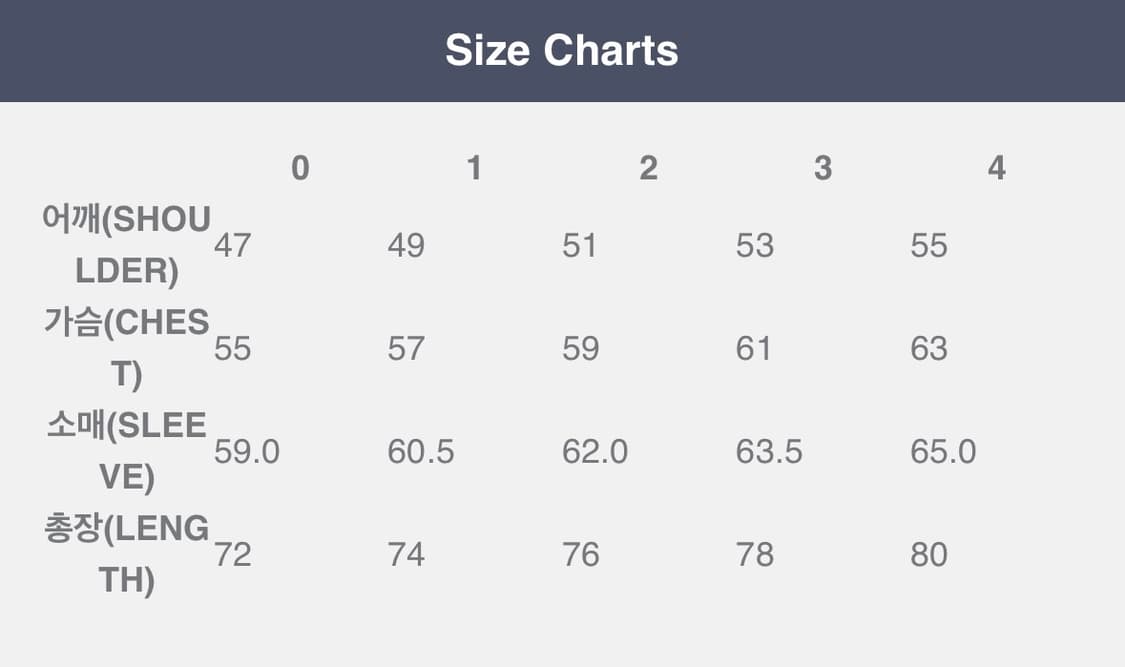The image size is (1125, 667).
Task: Click chest value 57 for size 1
Action: [x=406, y=349]
